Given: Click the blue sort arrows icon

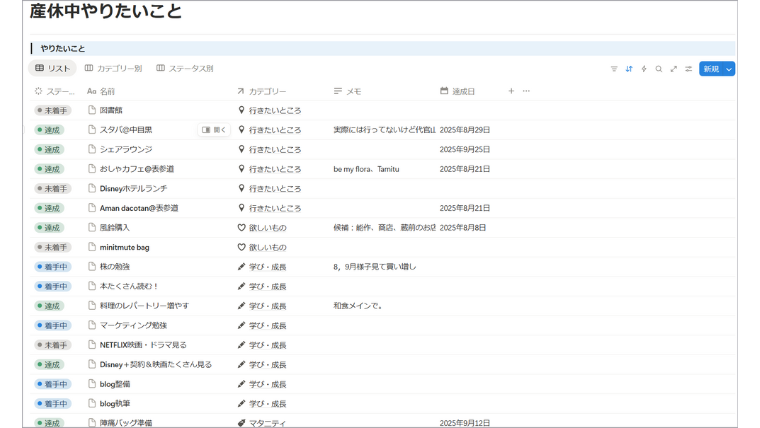Looking at the screenshot, I should [629, 69].
